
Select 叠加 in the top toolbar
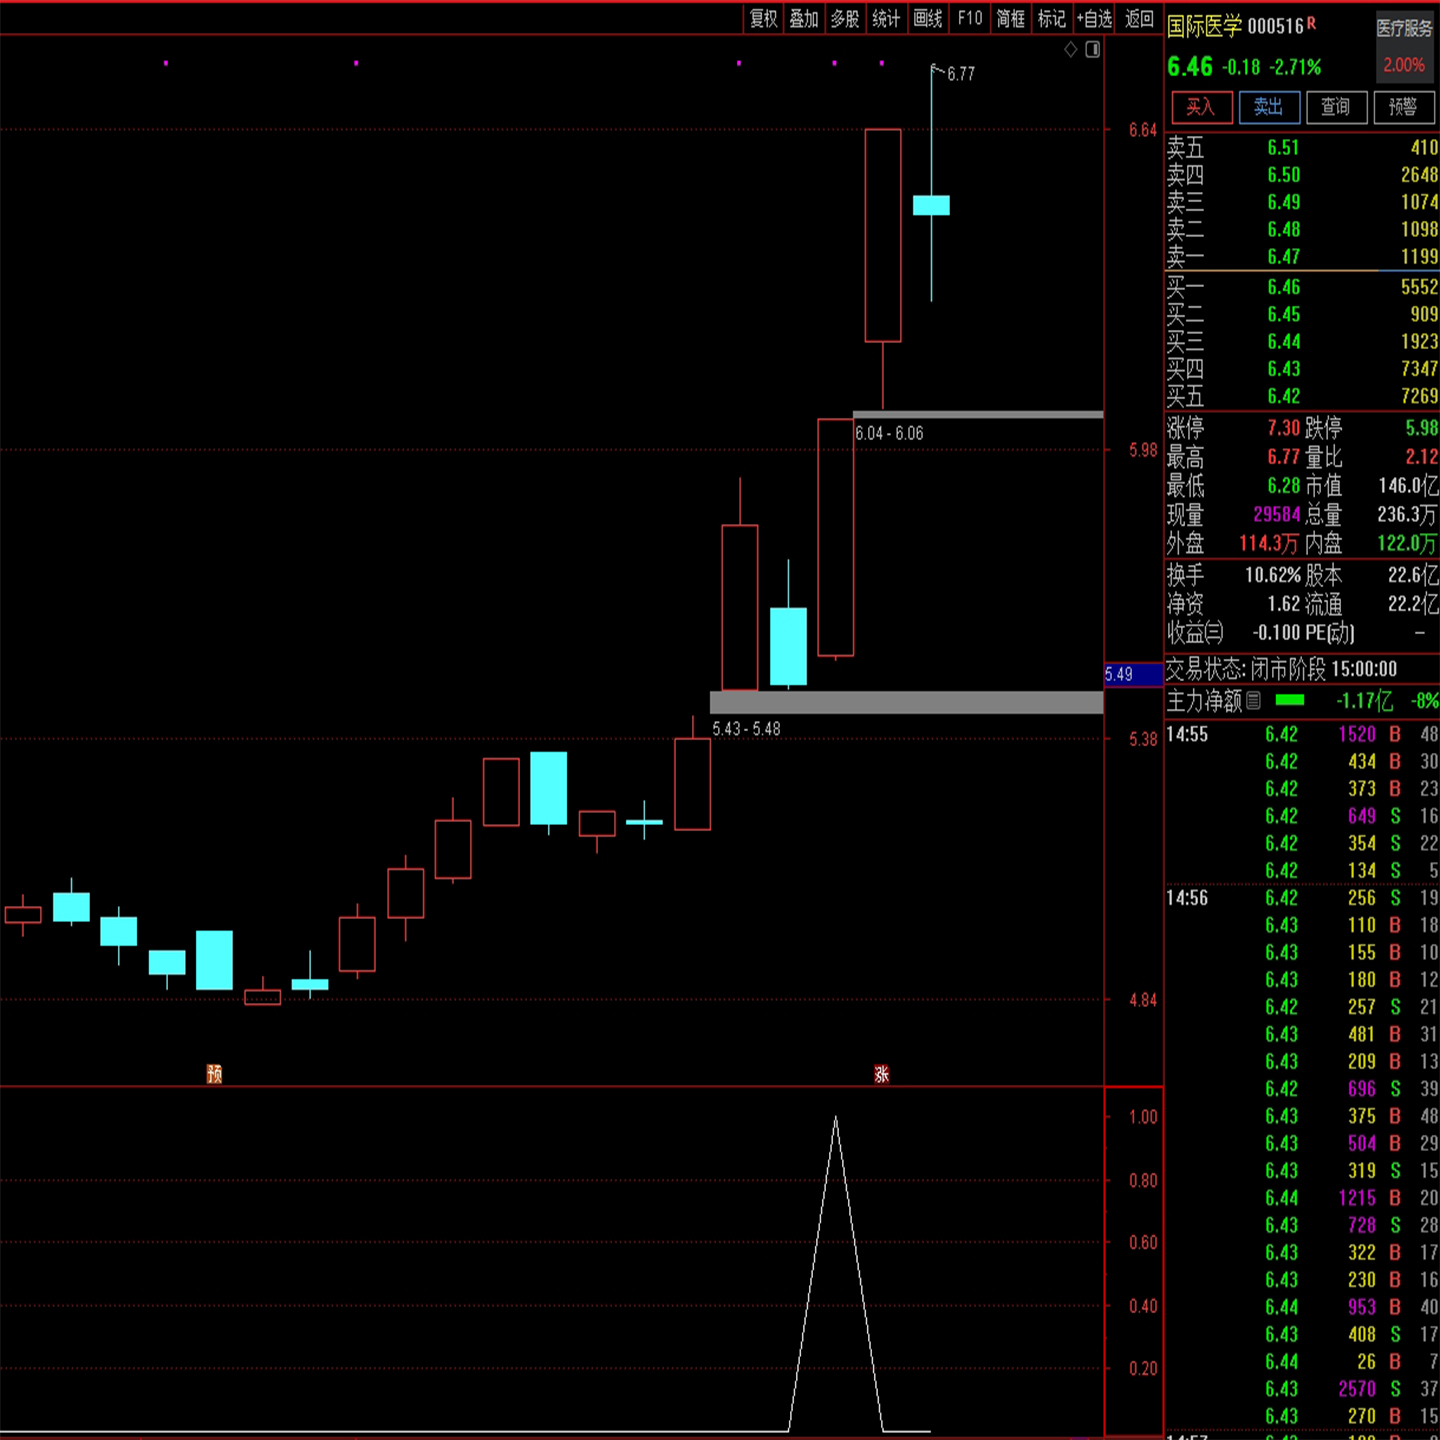[804, 18]
